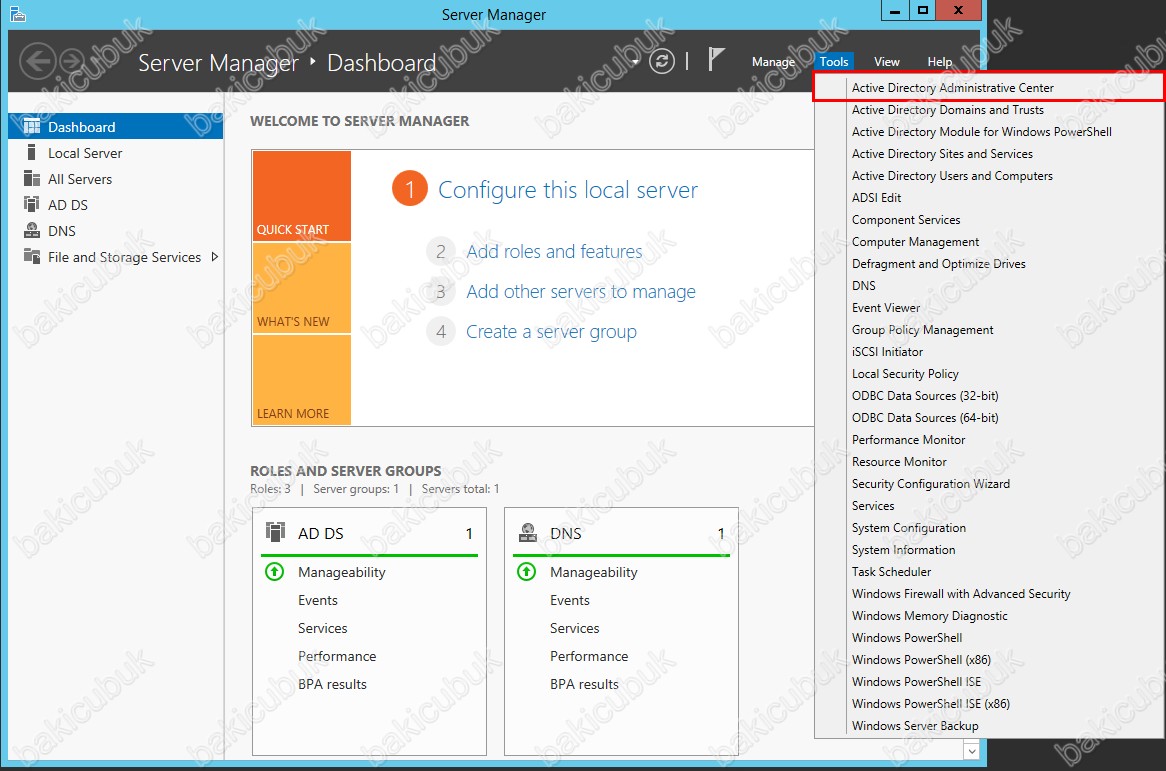Run Windows Memory Diagnostic

click(989, 616)
